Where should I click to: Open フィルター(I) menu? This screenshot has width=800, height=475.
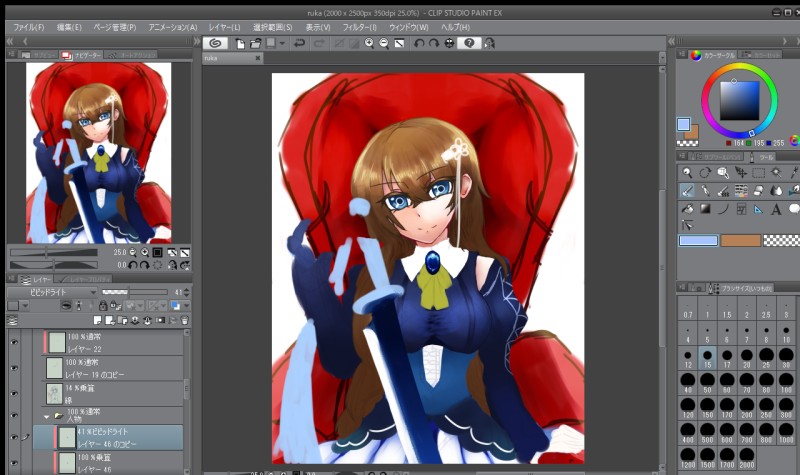359,27
